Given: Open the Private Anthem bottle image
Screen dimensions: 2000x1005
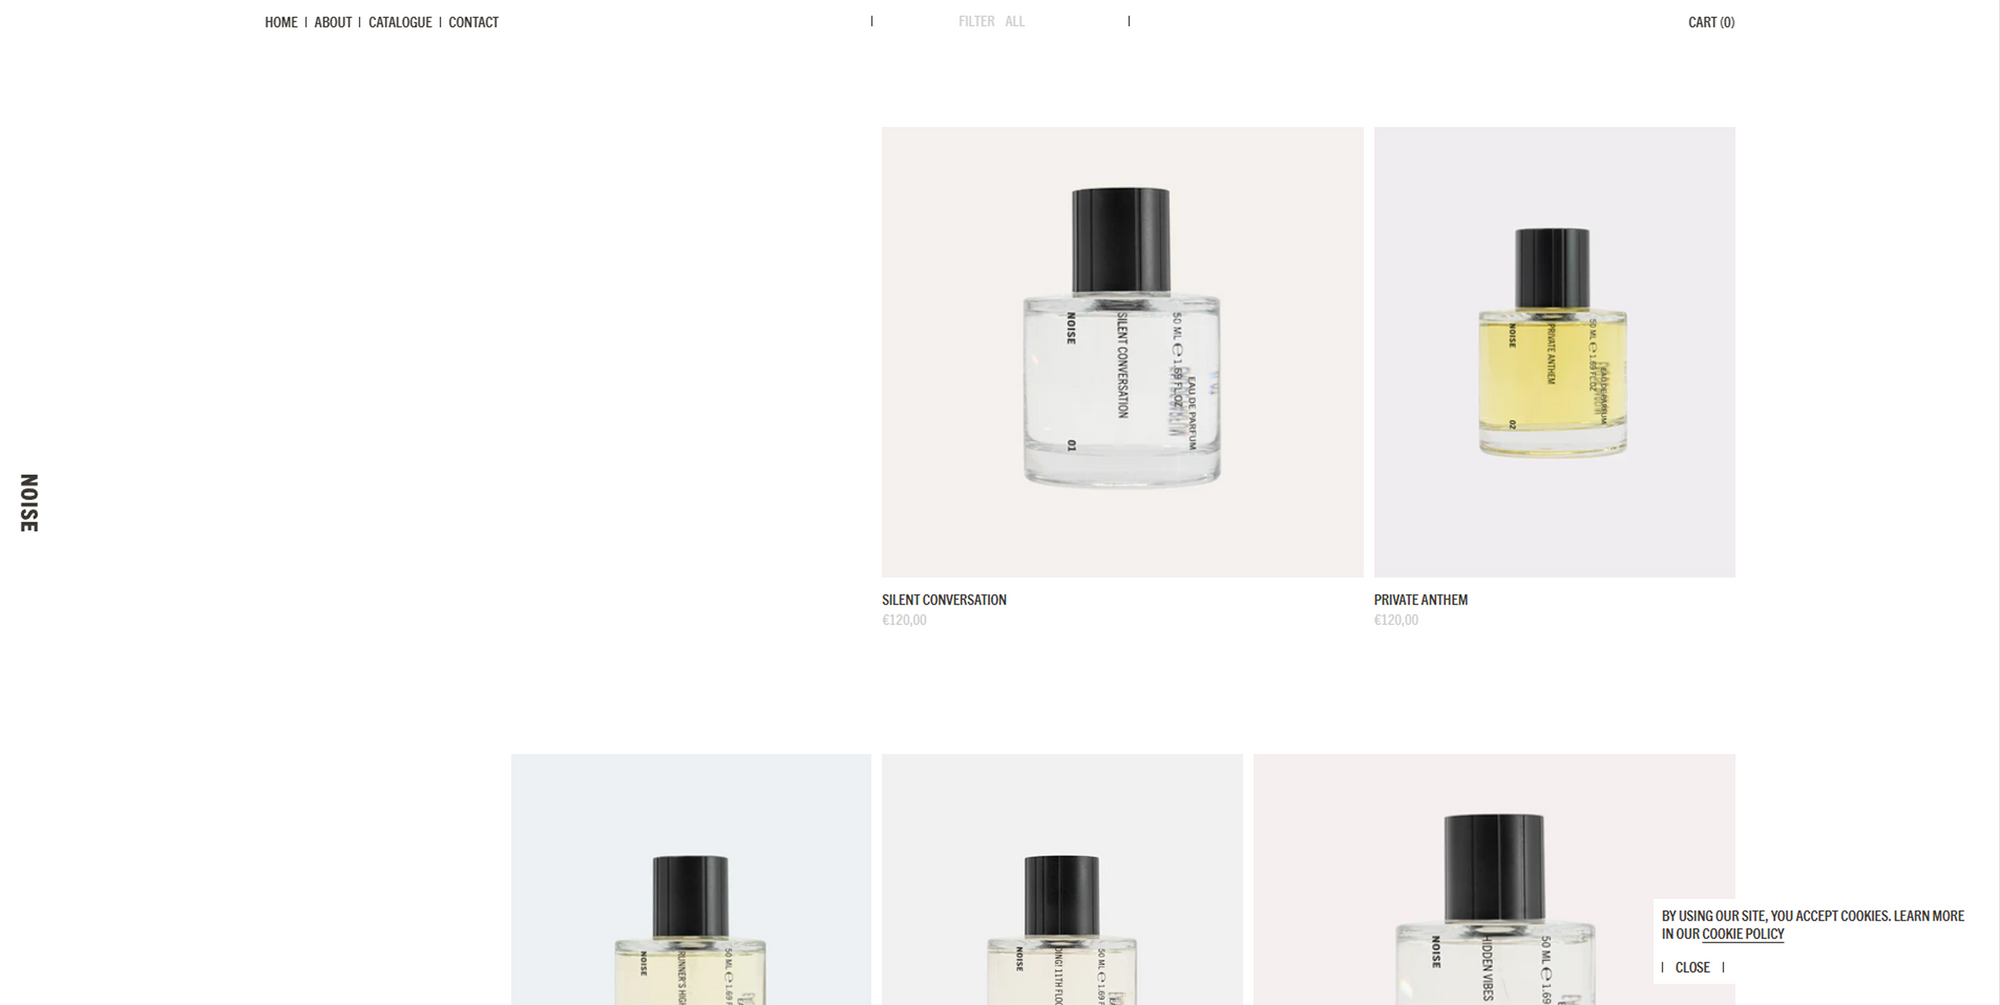Looking at the screenshot, I should click(x=1554, y=352).
